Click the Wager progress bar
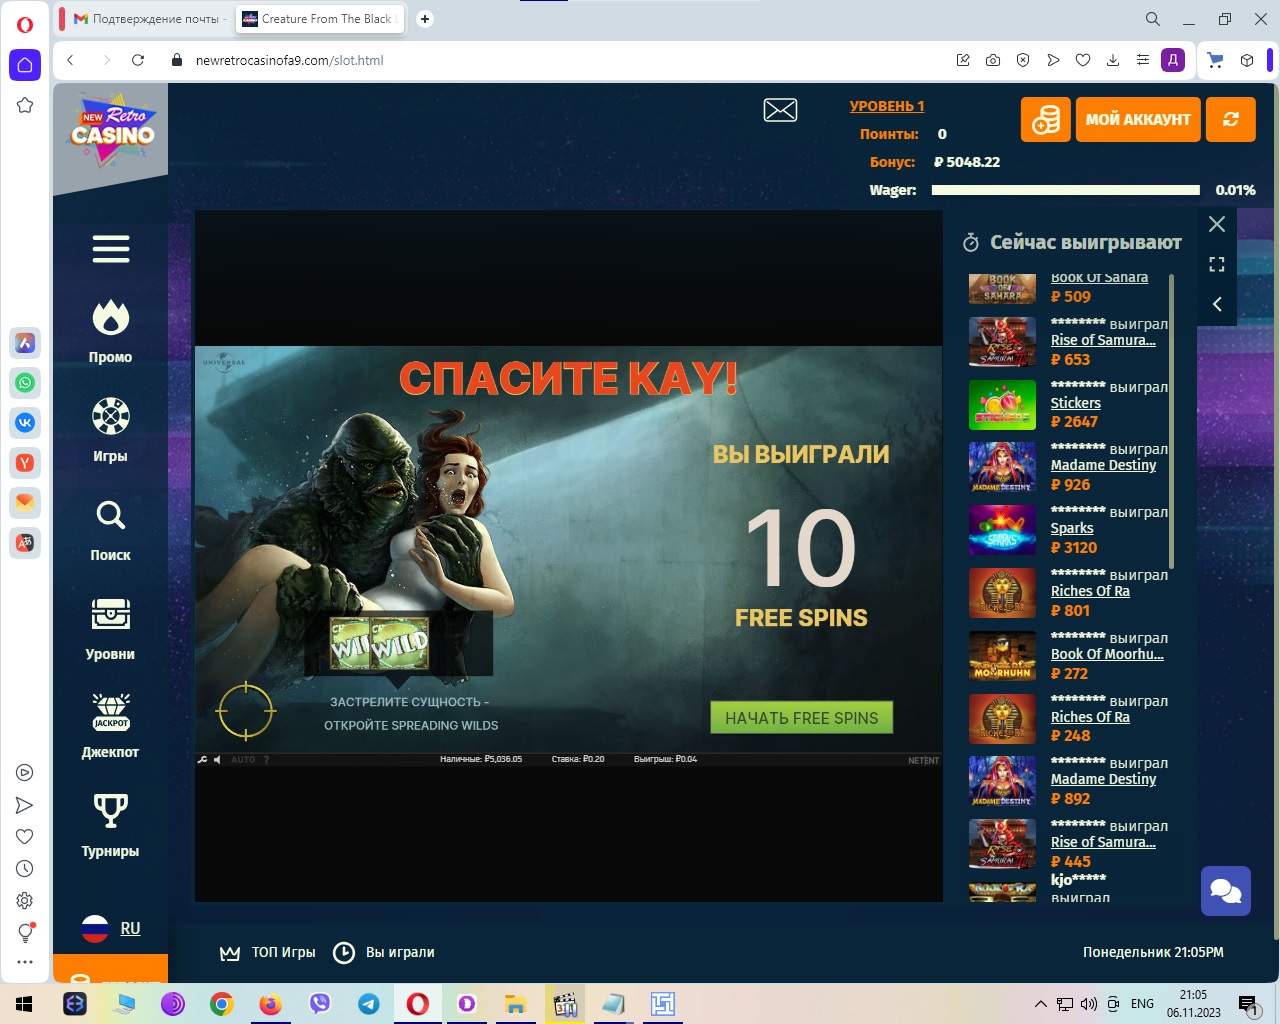The image size is (1280, 1024). 1066,190
